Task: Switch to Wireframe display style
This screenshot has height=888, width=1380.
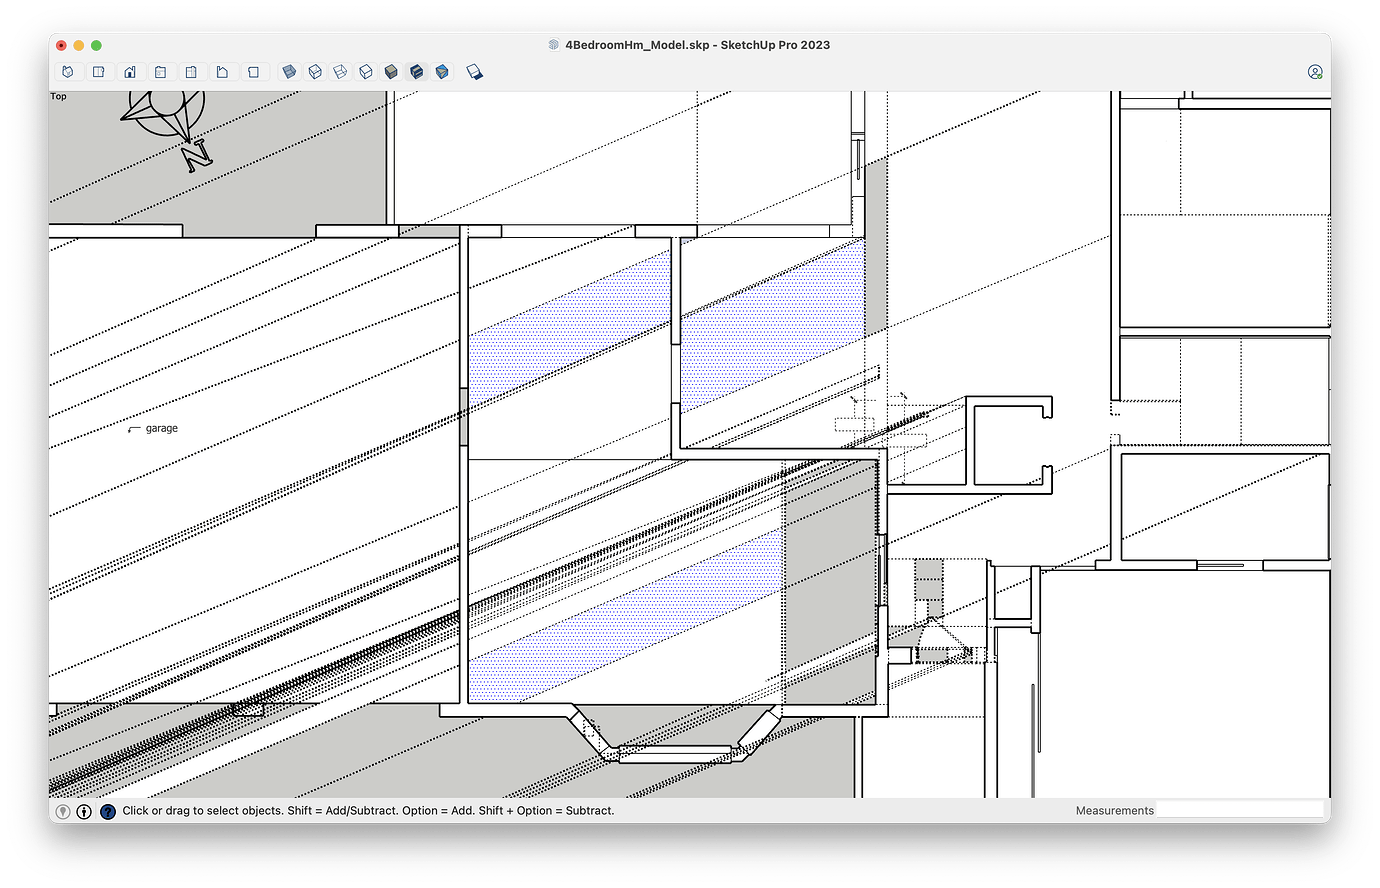Action: [341, 71]
